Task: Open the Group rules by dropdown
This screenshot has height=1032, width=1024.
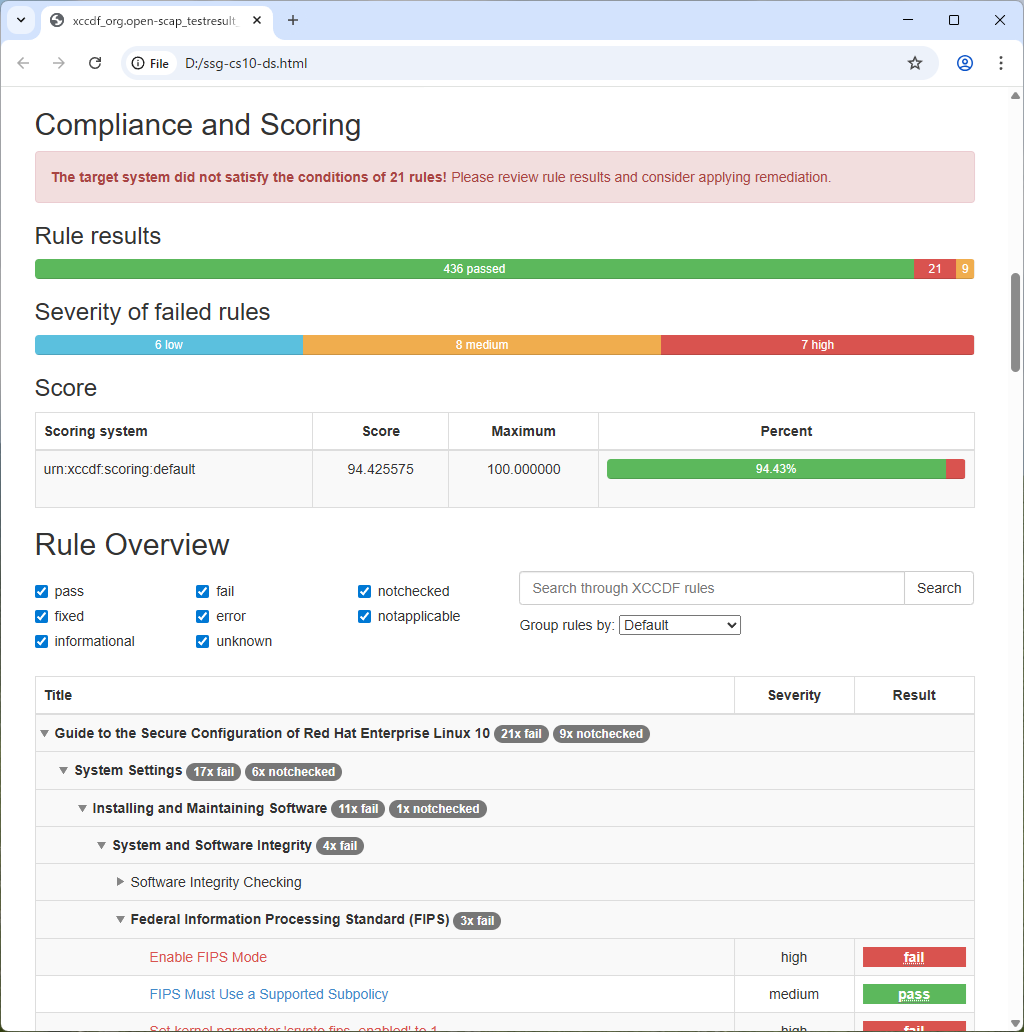Action: coord(679,625)
